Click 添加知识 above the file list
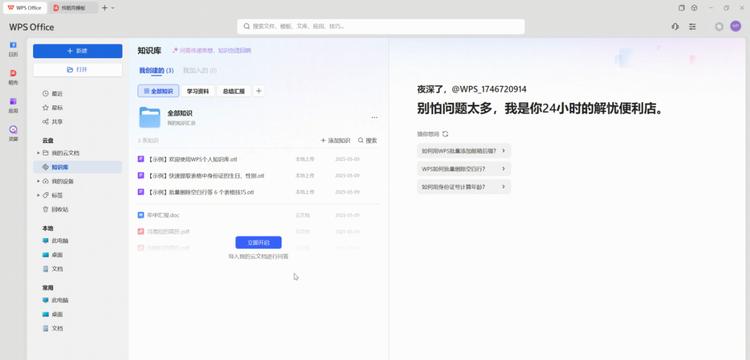Image resolution: width=750 pixels, height=360 pixels. click(335, 141)
